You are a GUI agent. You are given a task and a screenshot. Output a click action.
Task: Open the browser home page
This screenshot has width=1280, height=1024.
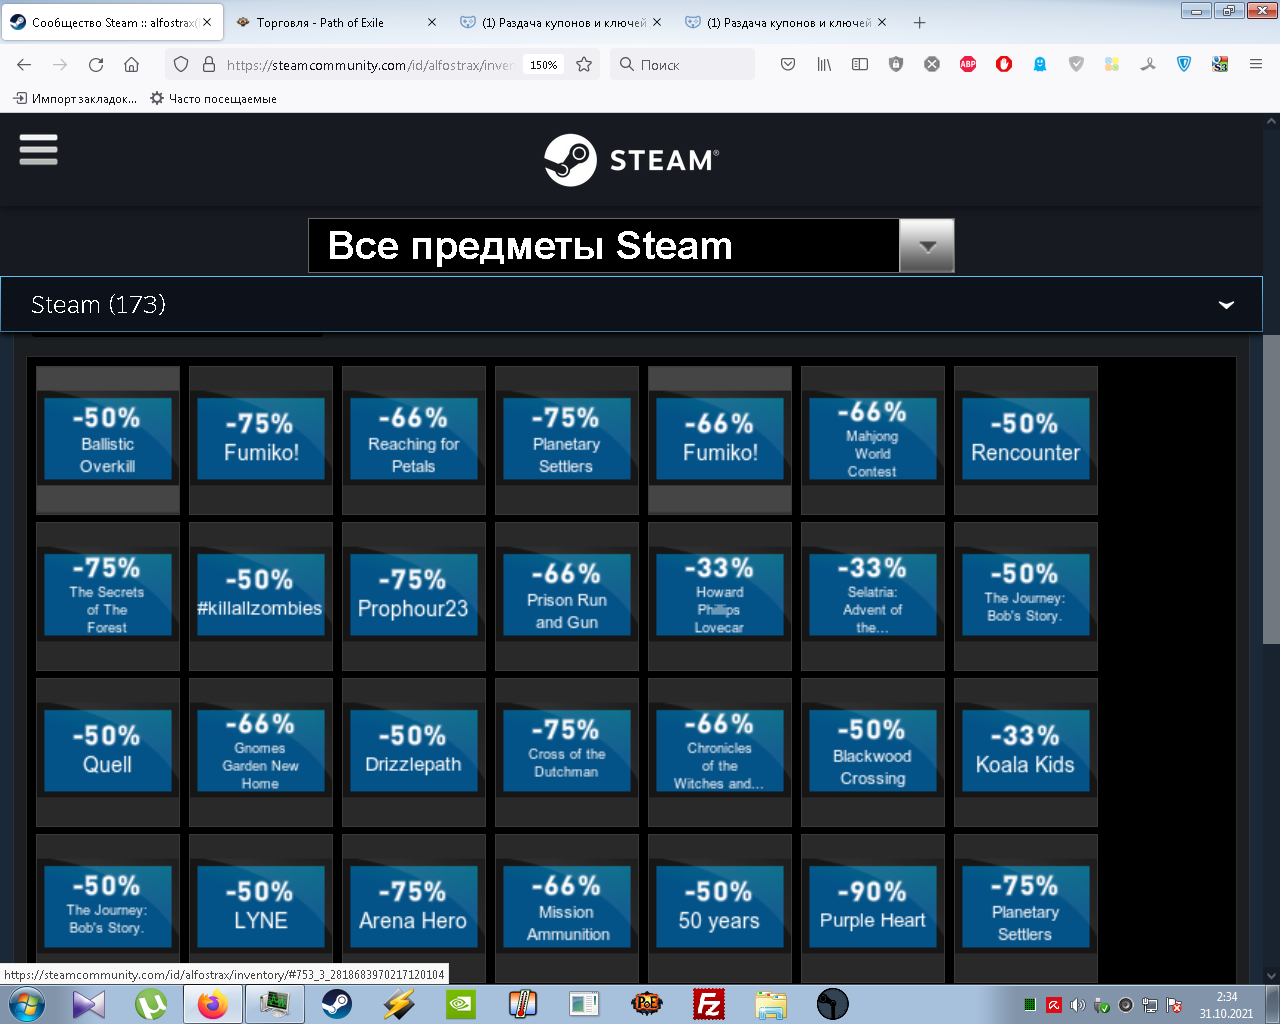[x=131, y=64]
